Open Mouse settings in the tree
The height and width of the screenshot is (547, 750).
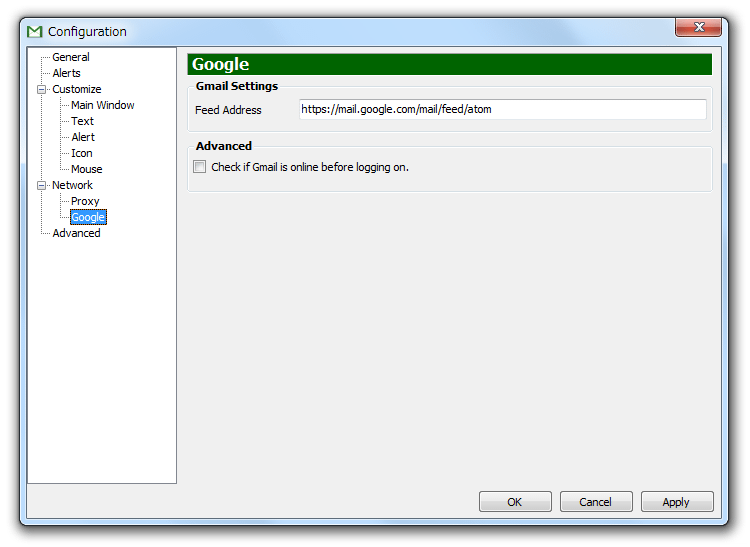click(x=87, y=169)
